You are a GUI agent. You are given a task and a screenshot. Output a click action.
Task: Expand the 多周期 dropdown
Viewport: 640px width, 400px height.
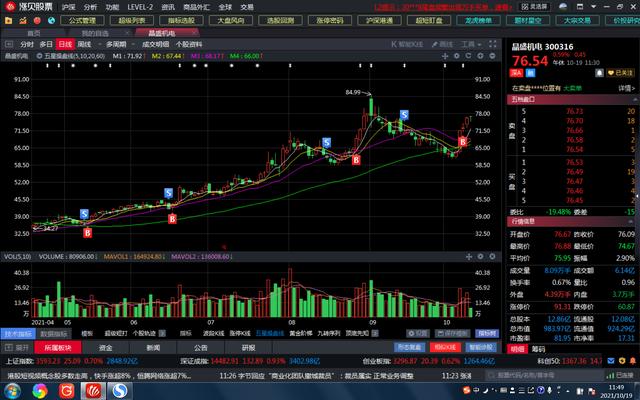coord(119,44)
